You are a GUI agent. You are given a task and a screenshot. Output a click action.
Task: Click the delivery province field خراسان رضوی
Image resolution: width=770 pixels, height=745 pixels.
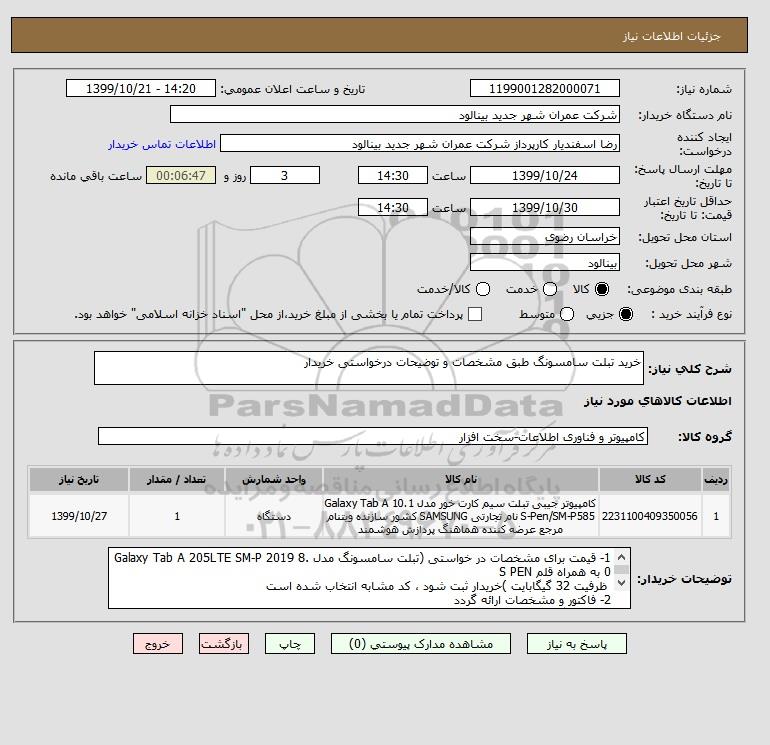(x=545, y=237)
